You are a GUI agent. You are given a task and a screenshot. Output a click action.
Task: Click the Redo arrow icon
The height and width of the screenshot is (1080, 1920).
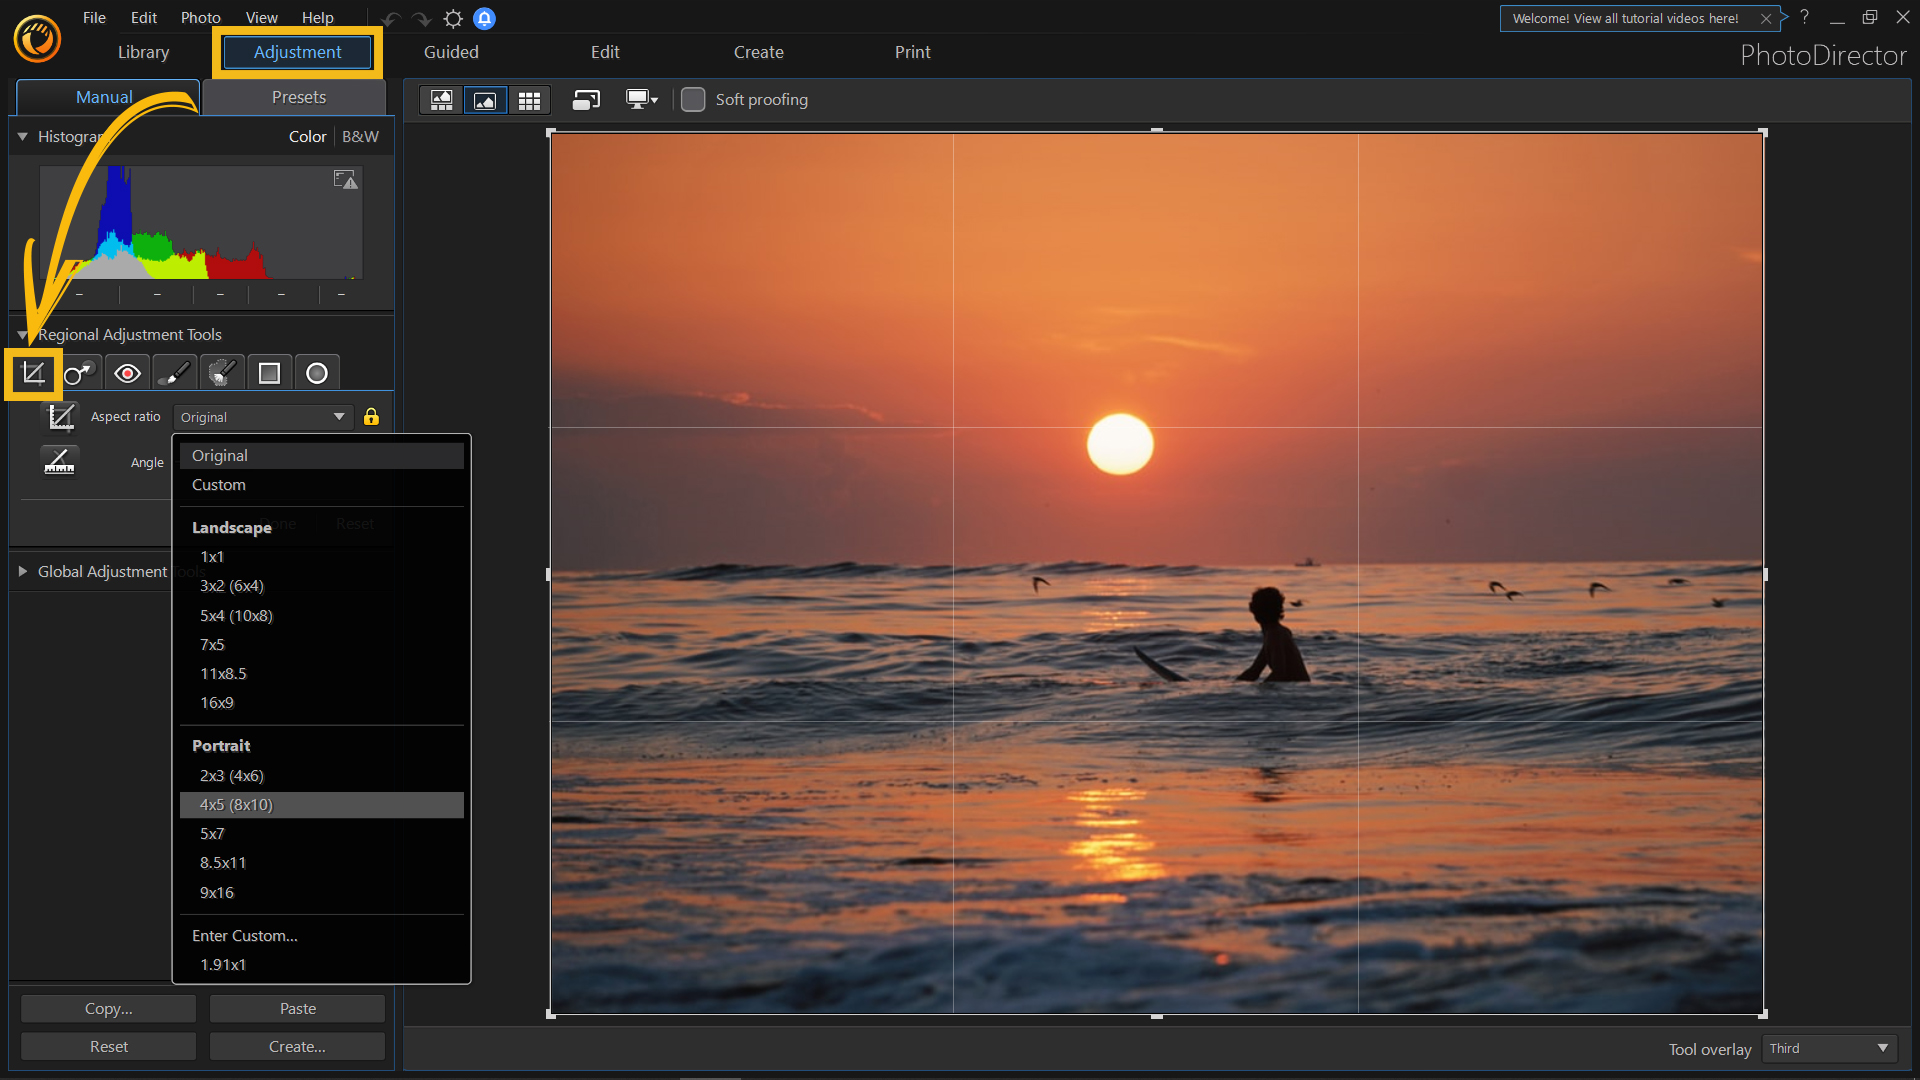click(422, 19)
